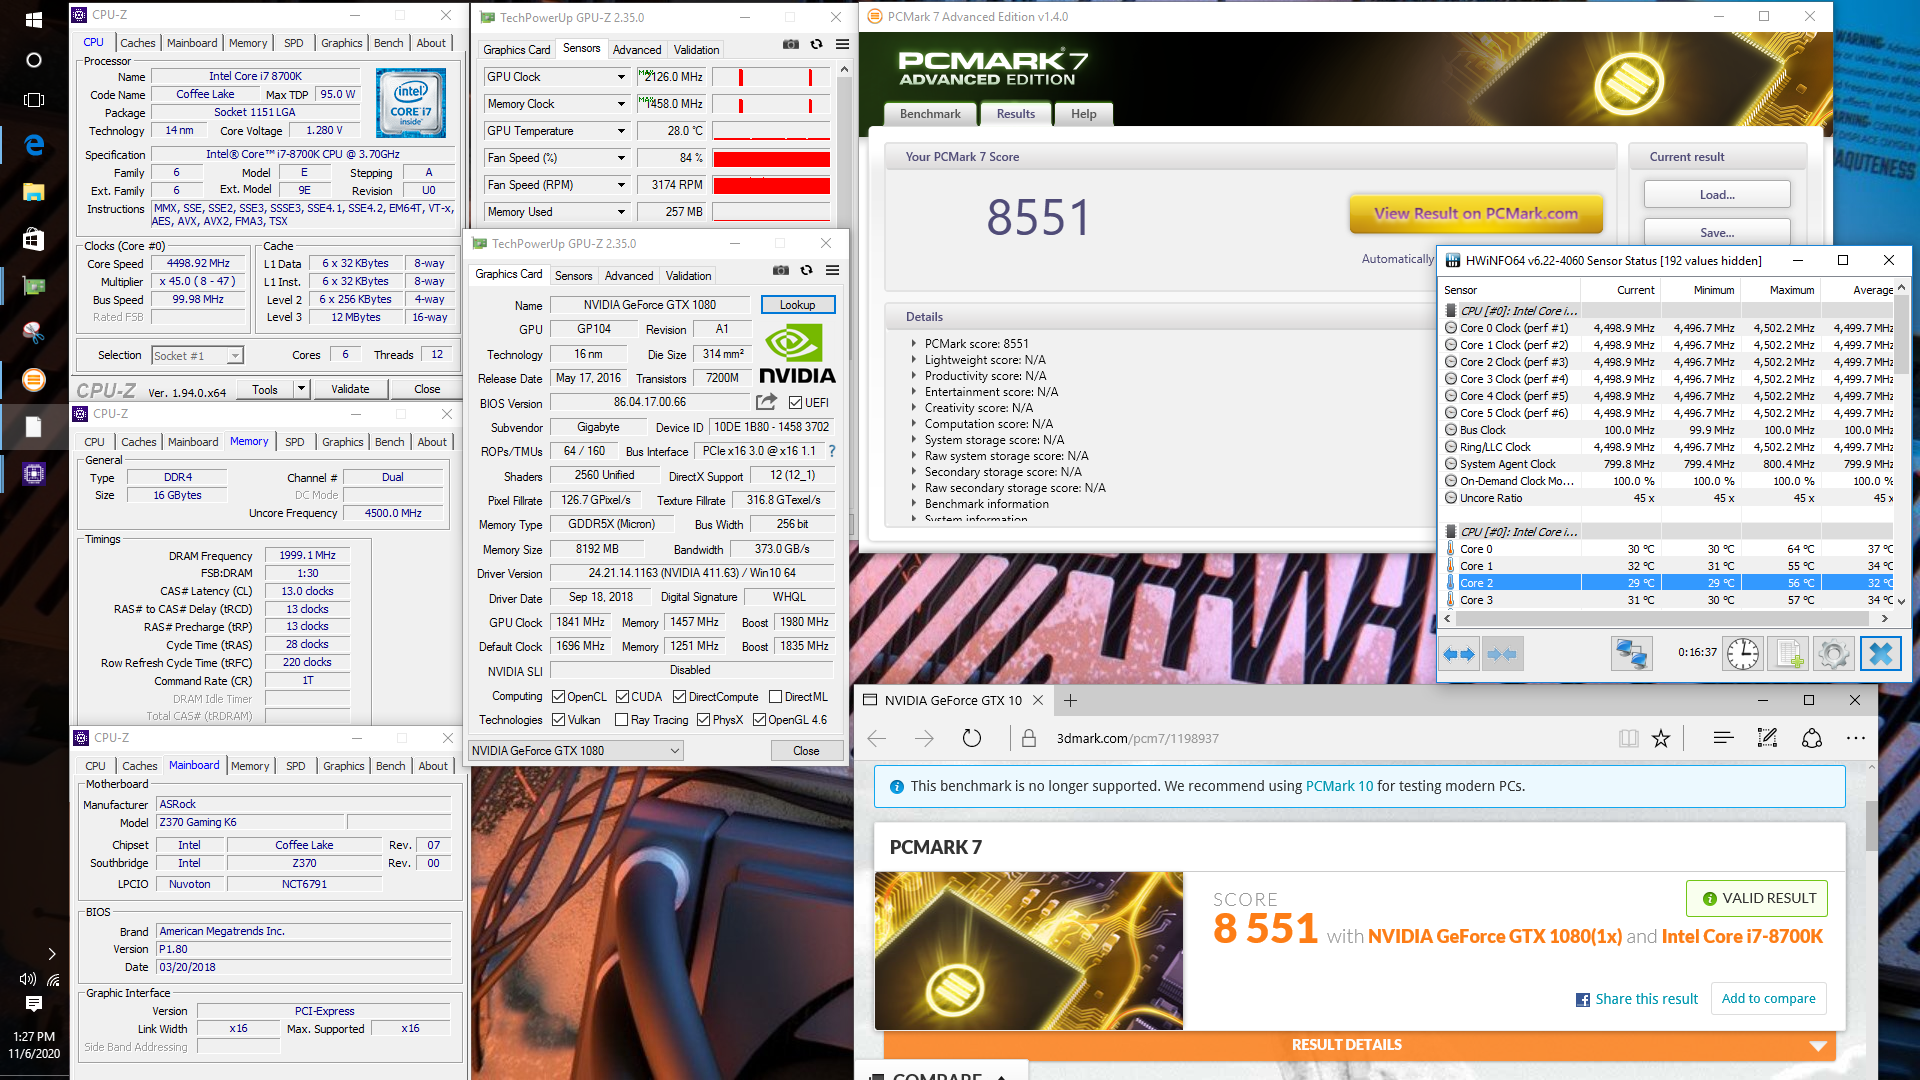1920x1080 pixels.
Task: Open GPU Clock sensor dropdown
Action: [x=620, y=77]
